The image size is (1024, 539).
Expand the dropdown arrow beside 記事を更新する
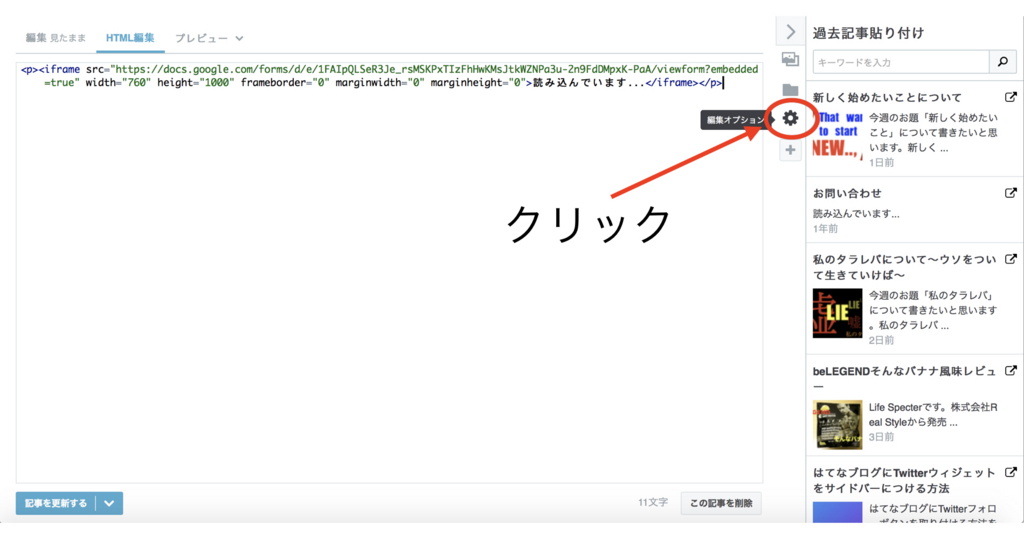(x=109, y=503)
